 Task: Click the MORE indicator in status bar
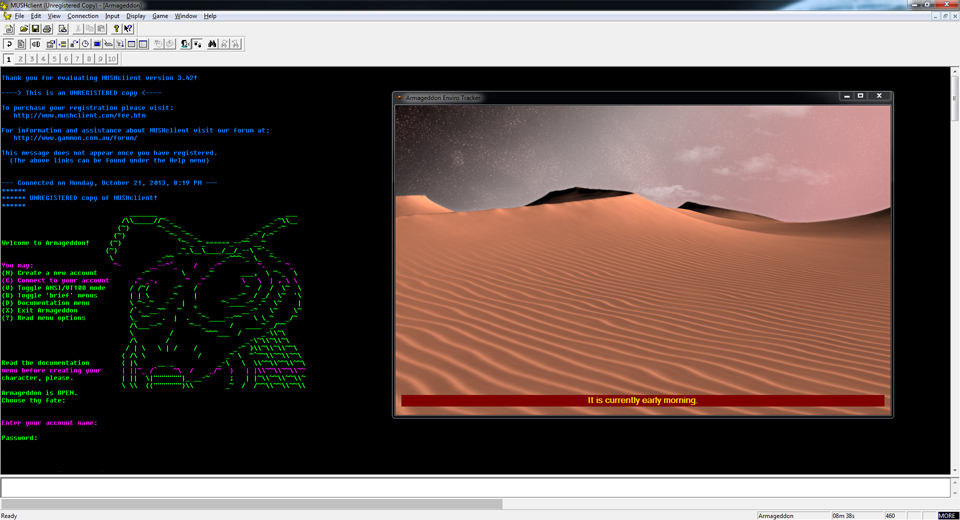click(947, 516)
